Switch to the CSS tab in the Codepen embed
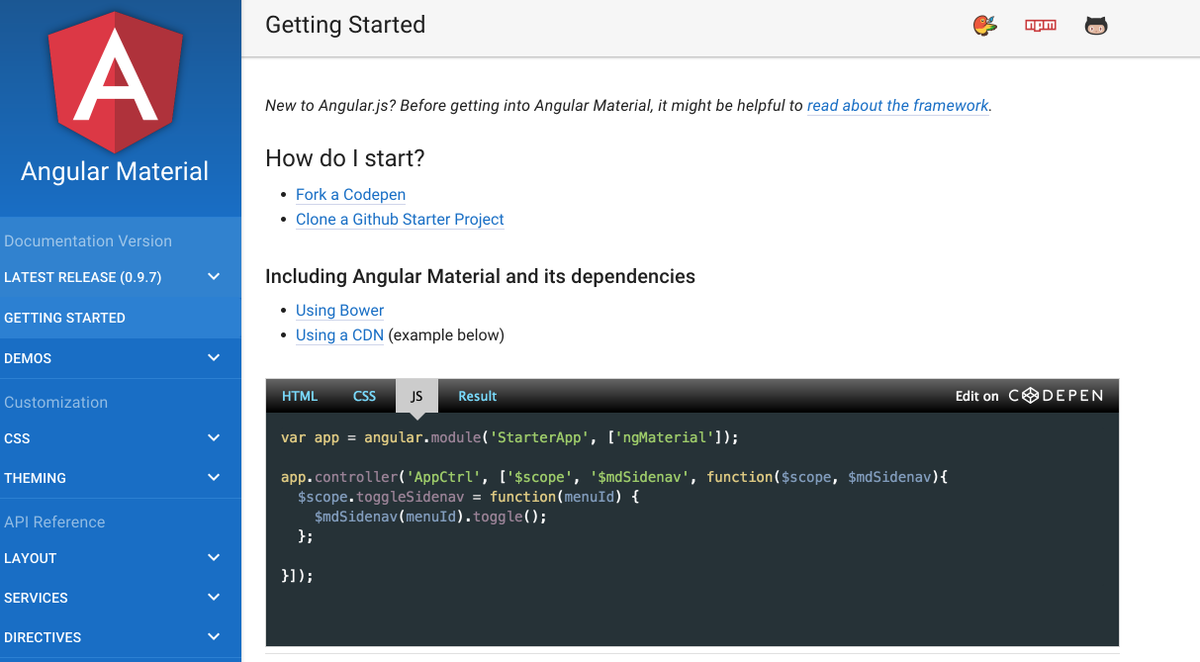 click(x=364, y=396)
